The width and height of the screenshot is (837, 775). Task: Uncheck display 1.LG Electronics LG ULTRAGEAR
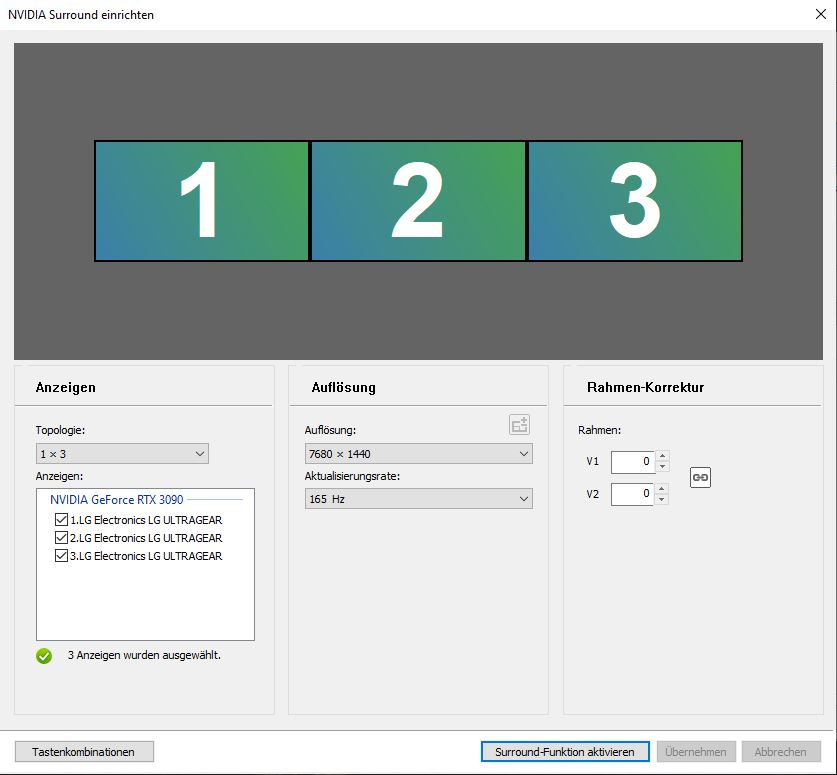[61, 519]
